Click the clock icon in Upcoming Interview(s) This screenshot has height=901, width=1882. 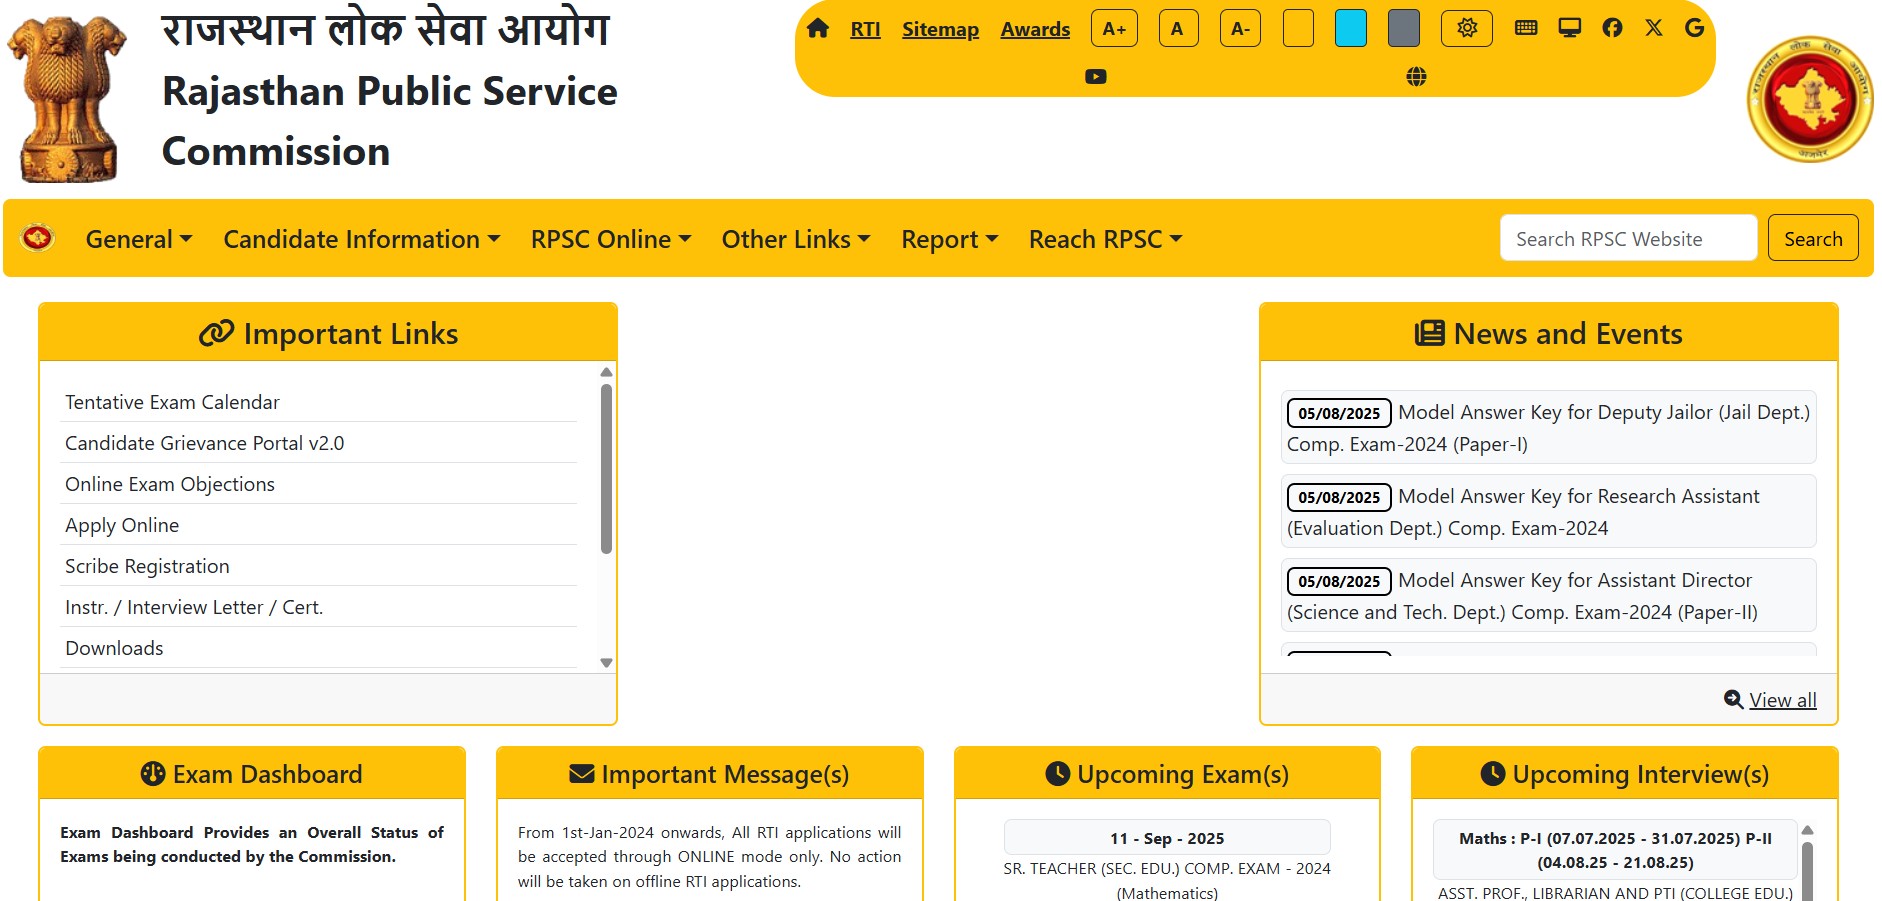1493,773
